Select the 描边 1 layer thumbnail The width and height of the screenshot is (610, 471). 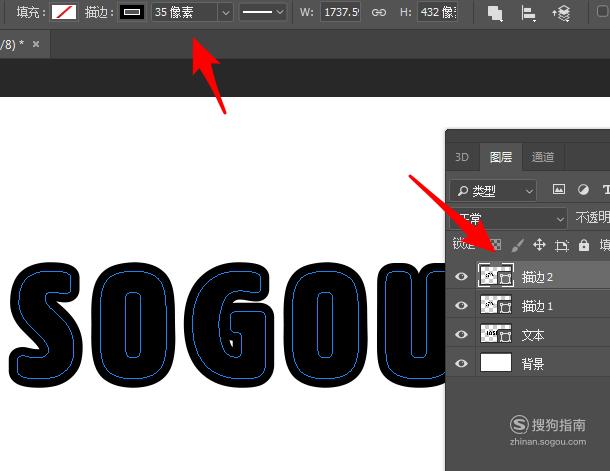point(496,305)
